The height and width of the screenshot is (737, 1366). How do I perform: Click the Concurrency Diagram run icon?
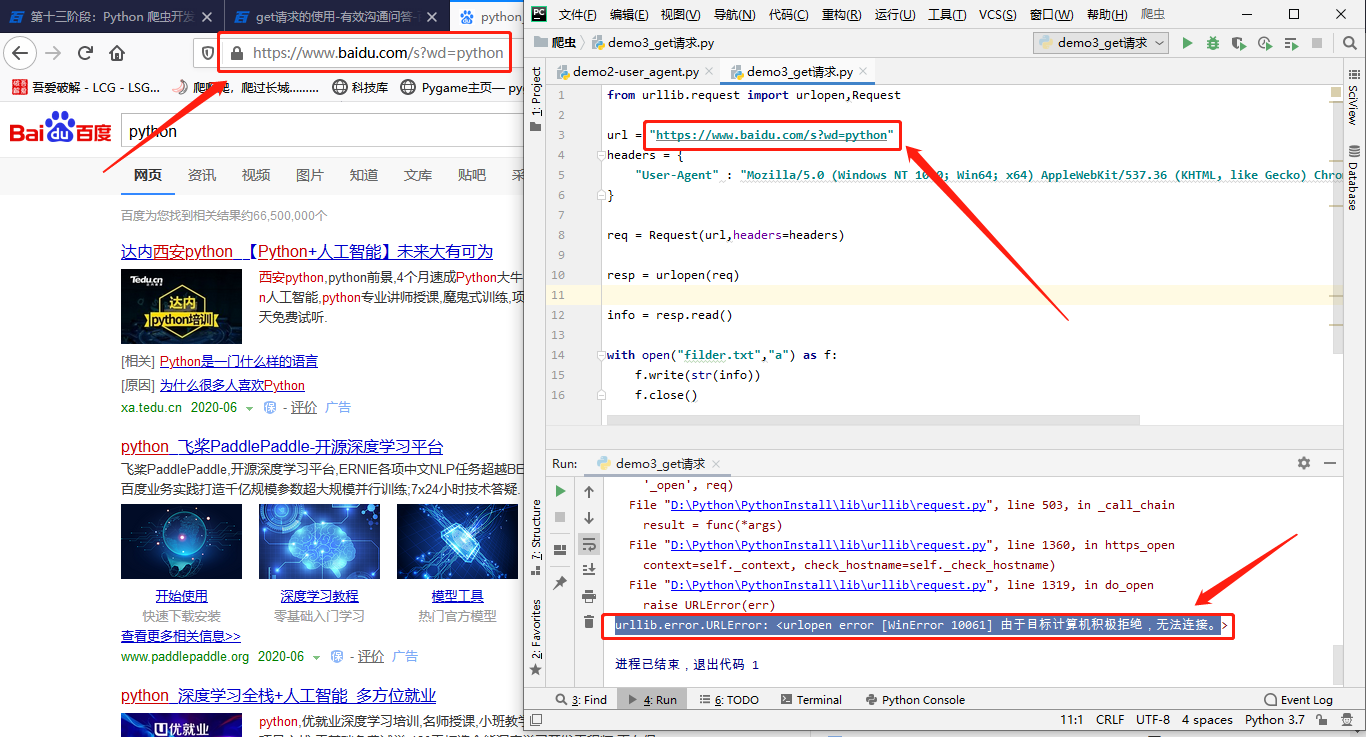point(1291,43)
